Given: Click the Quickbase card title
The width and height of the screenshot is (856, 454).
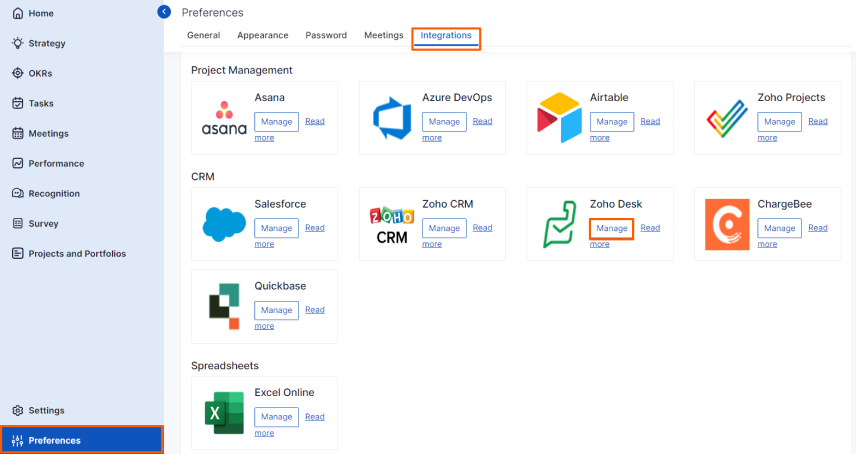Looking at the screenshot, I should [280, 286].
